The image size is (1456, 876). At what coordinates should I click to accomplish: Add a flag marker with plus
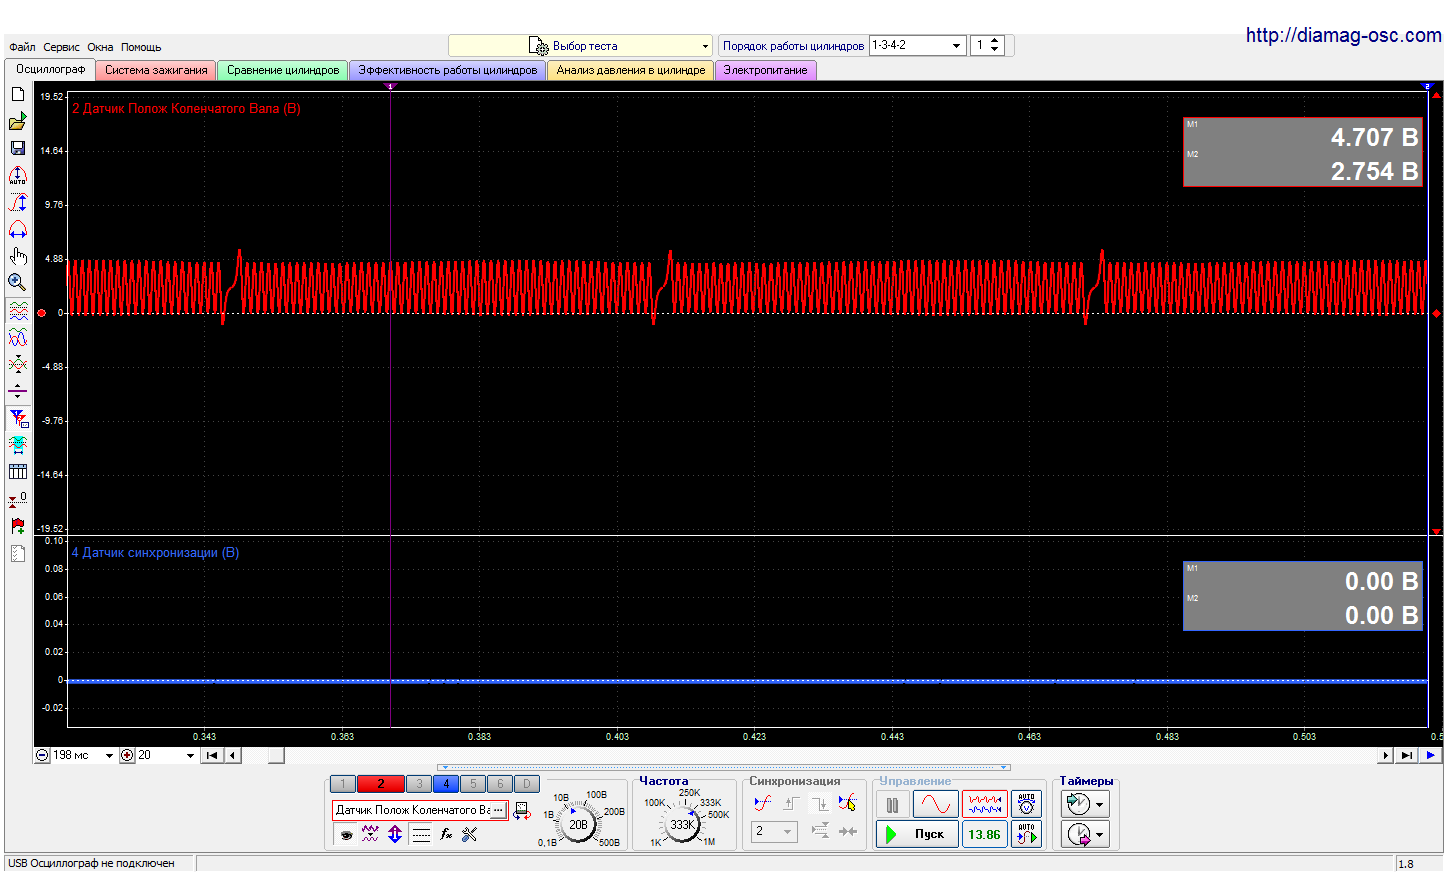[18, 526]
